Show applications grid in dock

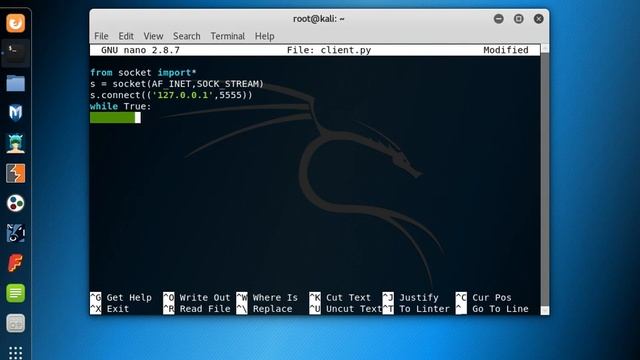[16, 352]
